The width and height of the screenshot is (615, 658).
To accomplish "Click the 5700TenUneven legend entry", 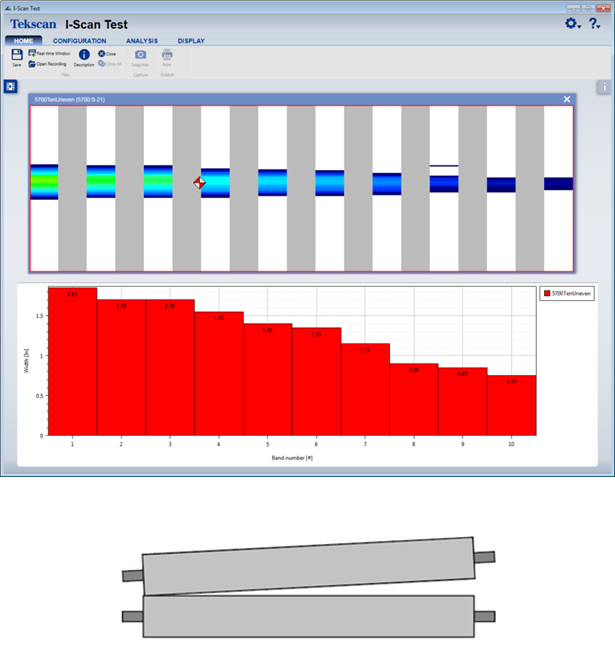I will pos(567,293).
